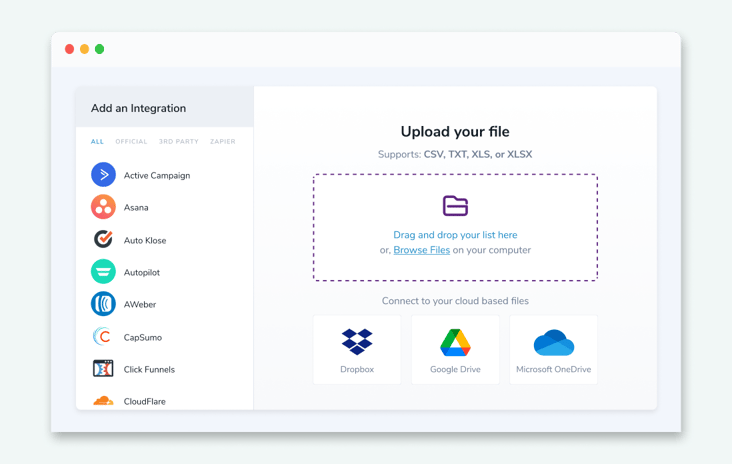Connect Microsoft OneDrive account
The width and height of the screenshot is (732, 464).
[553, 350]
